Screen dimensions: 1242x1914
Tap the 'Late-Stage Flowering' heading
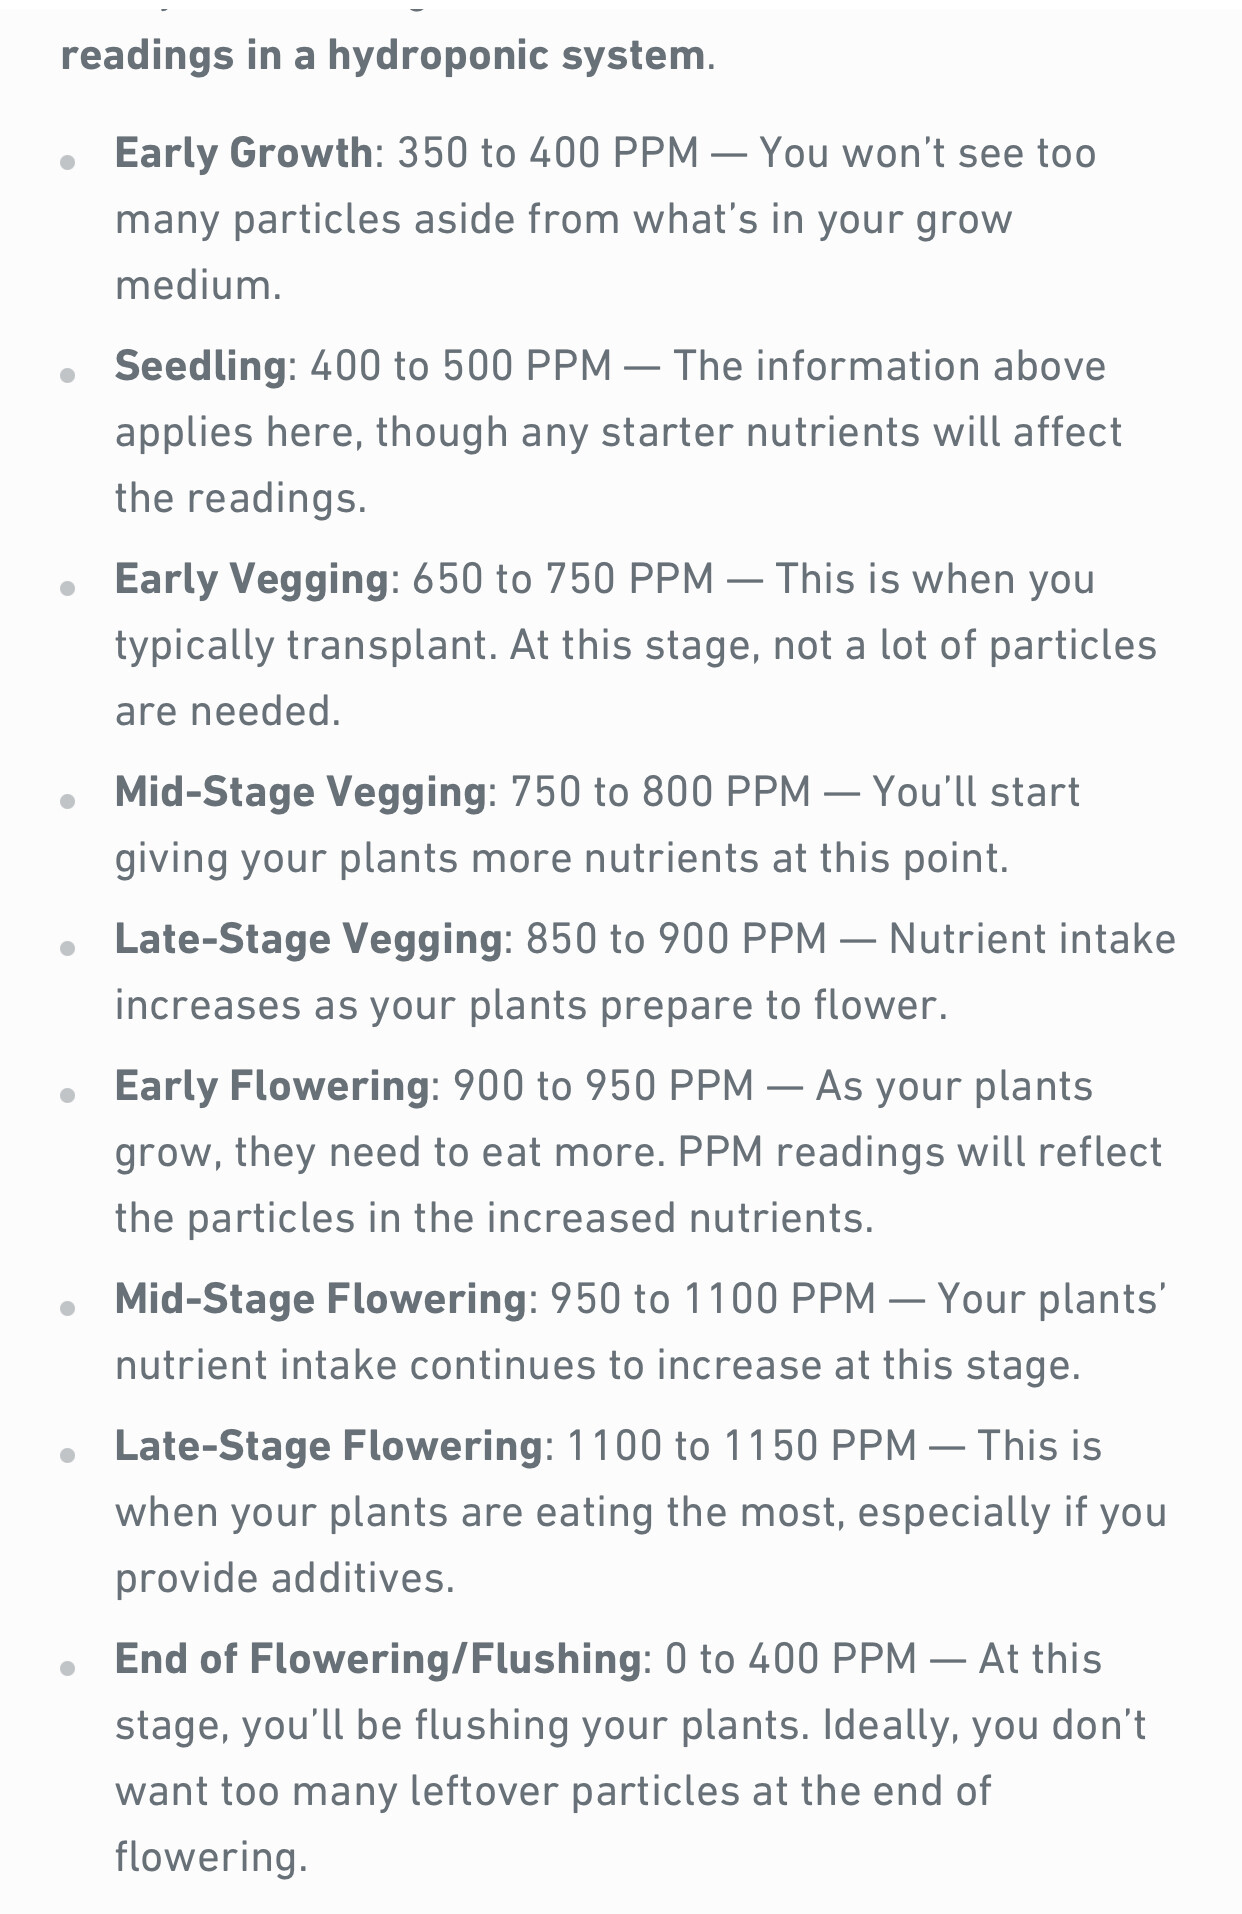(x=329, y=1446)
